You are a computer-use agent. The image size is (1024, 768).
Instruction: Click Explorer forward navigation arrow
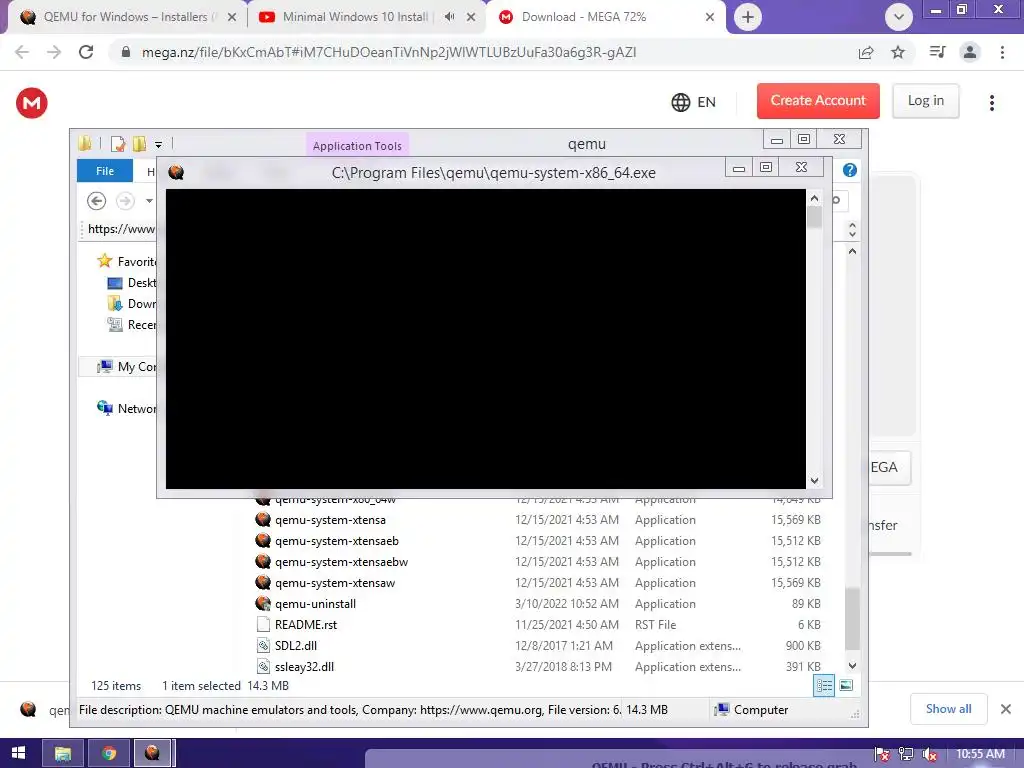[x=125, y=200]
